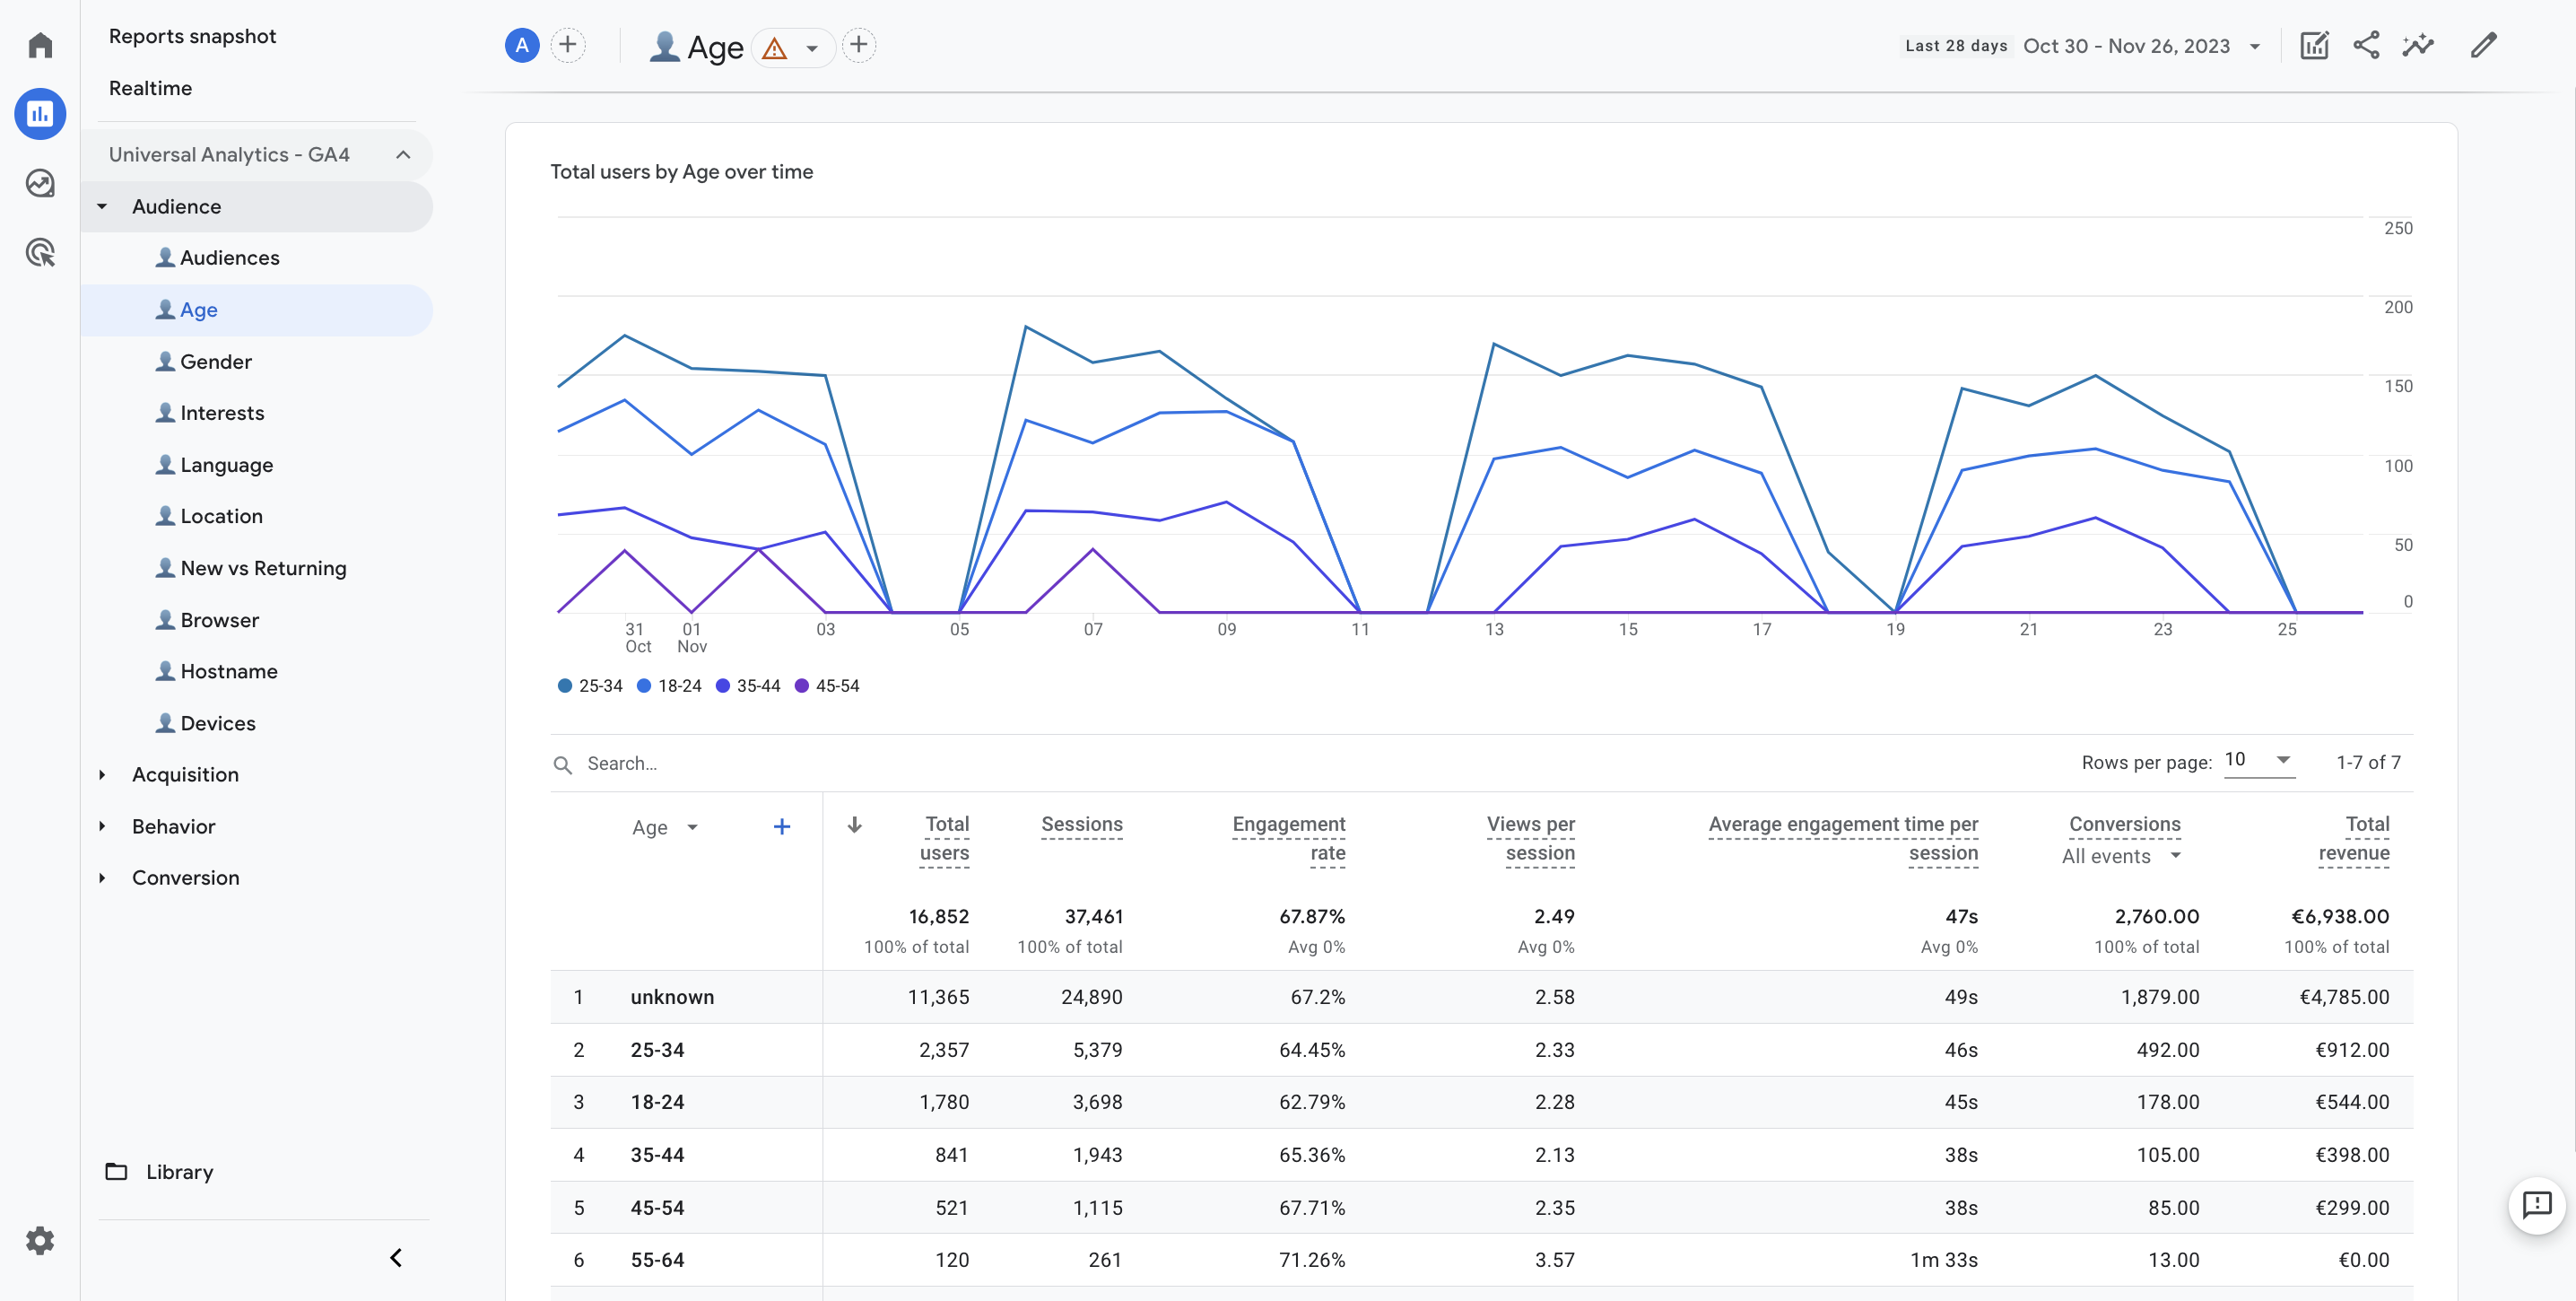Click the Conversions column header
The height and width of the screenshot is (1301, 2576).
(x=2124, y=824)
